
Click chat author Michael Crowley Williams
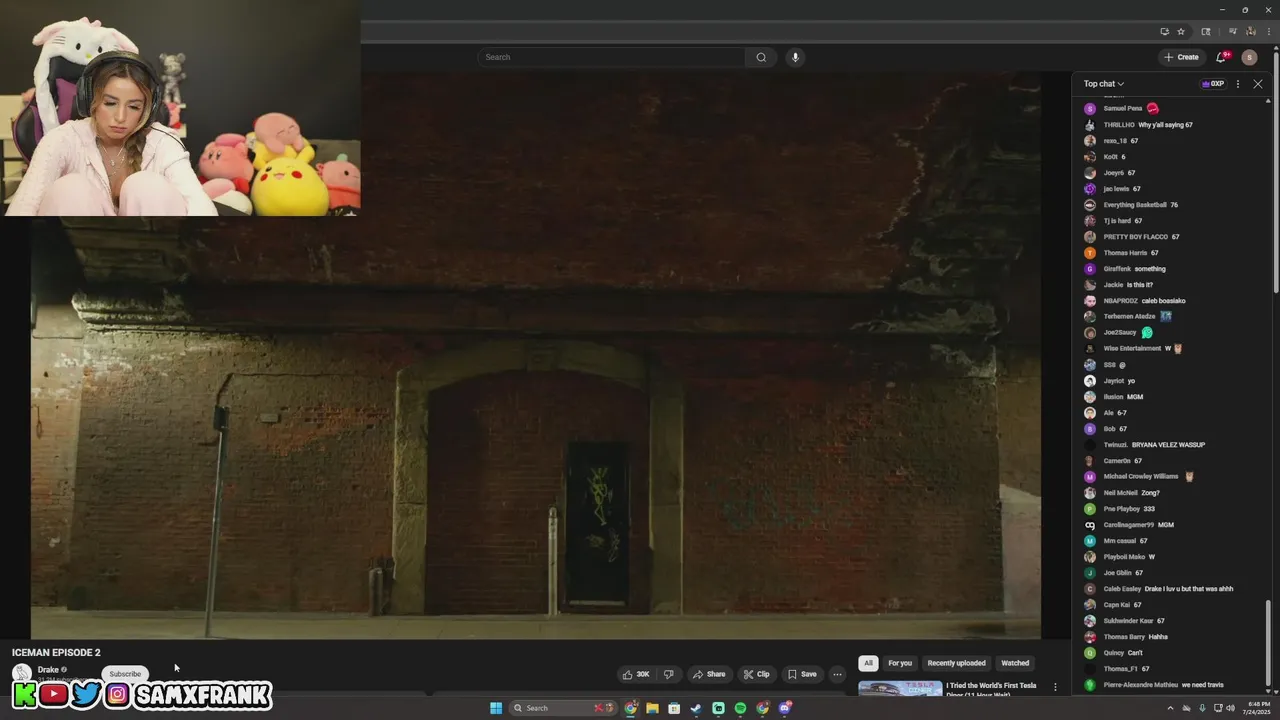(1141, 477)
